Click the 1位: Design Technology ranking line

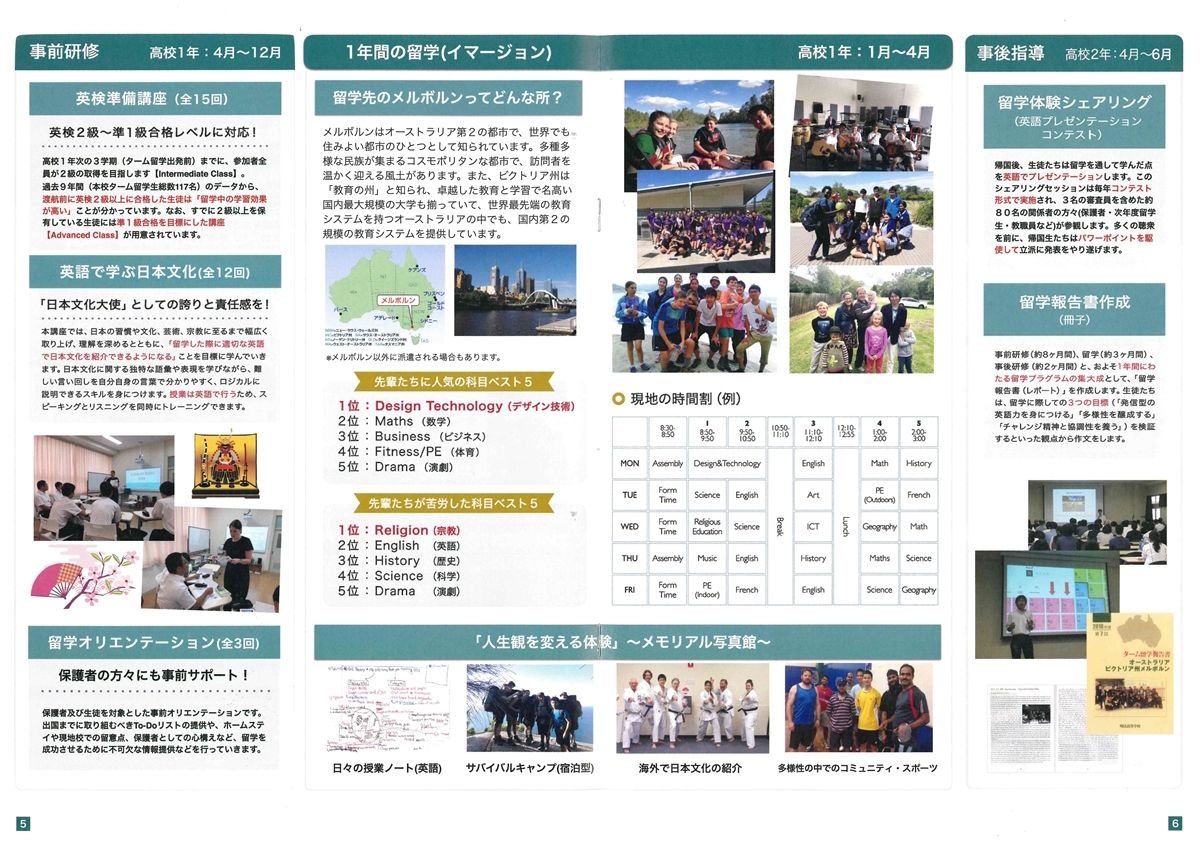click(456, 406)
